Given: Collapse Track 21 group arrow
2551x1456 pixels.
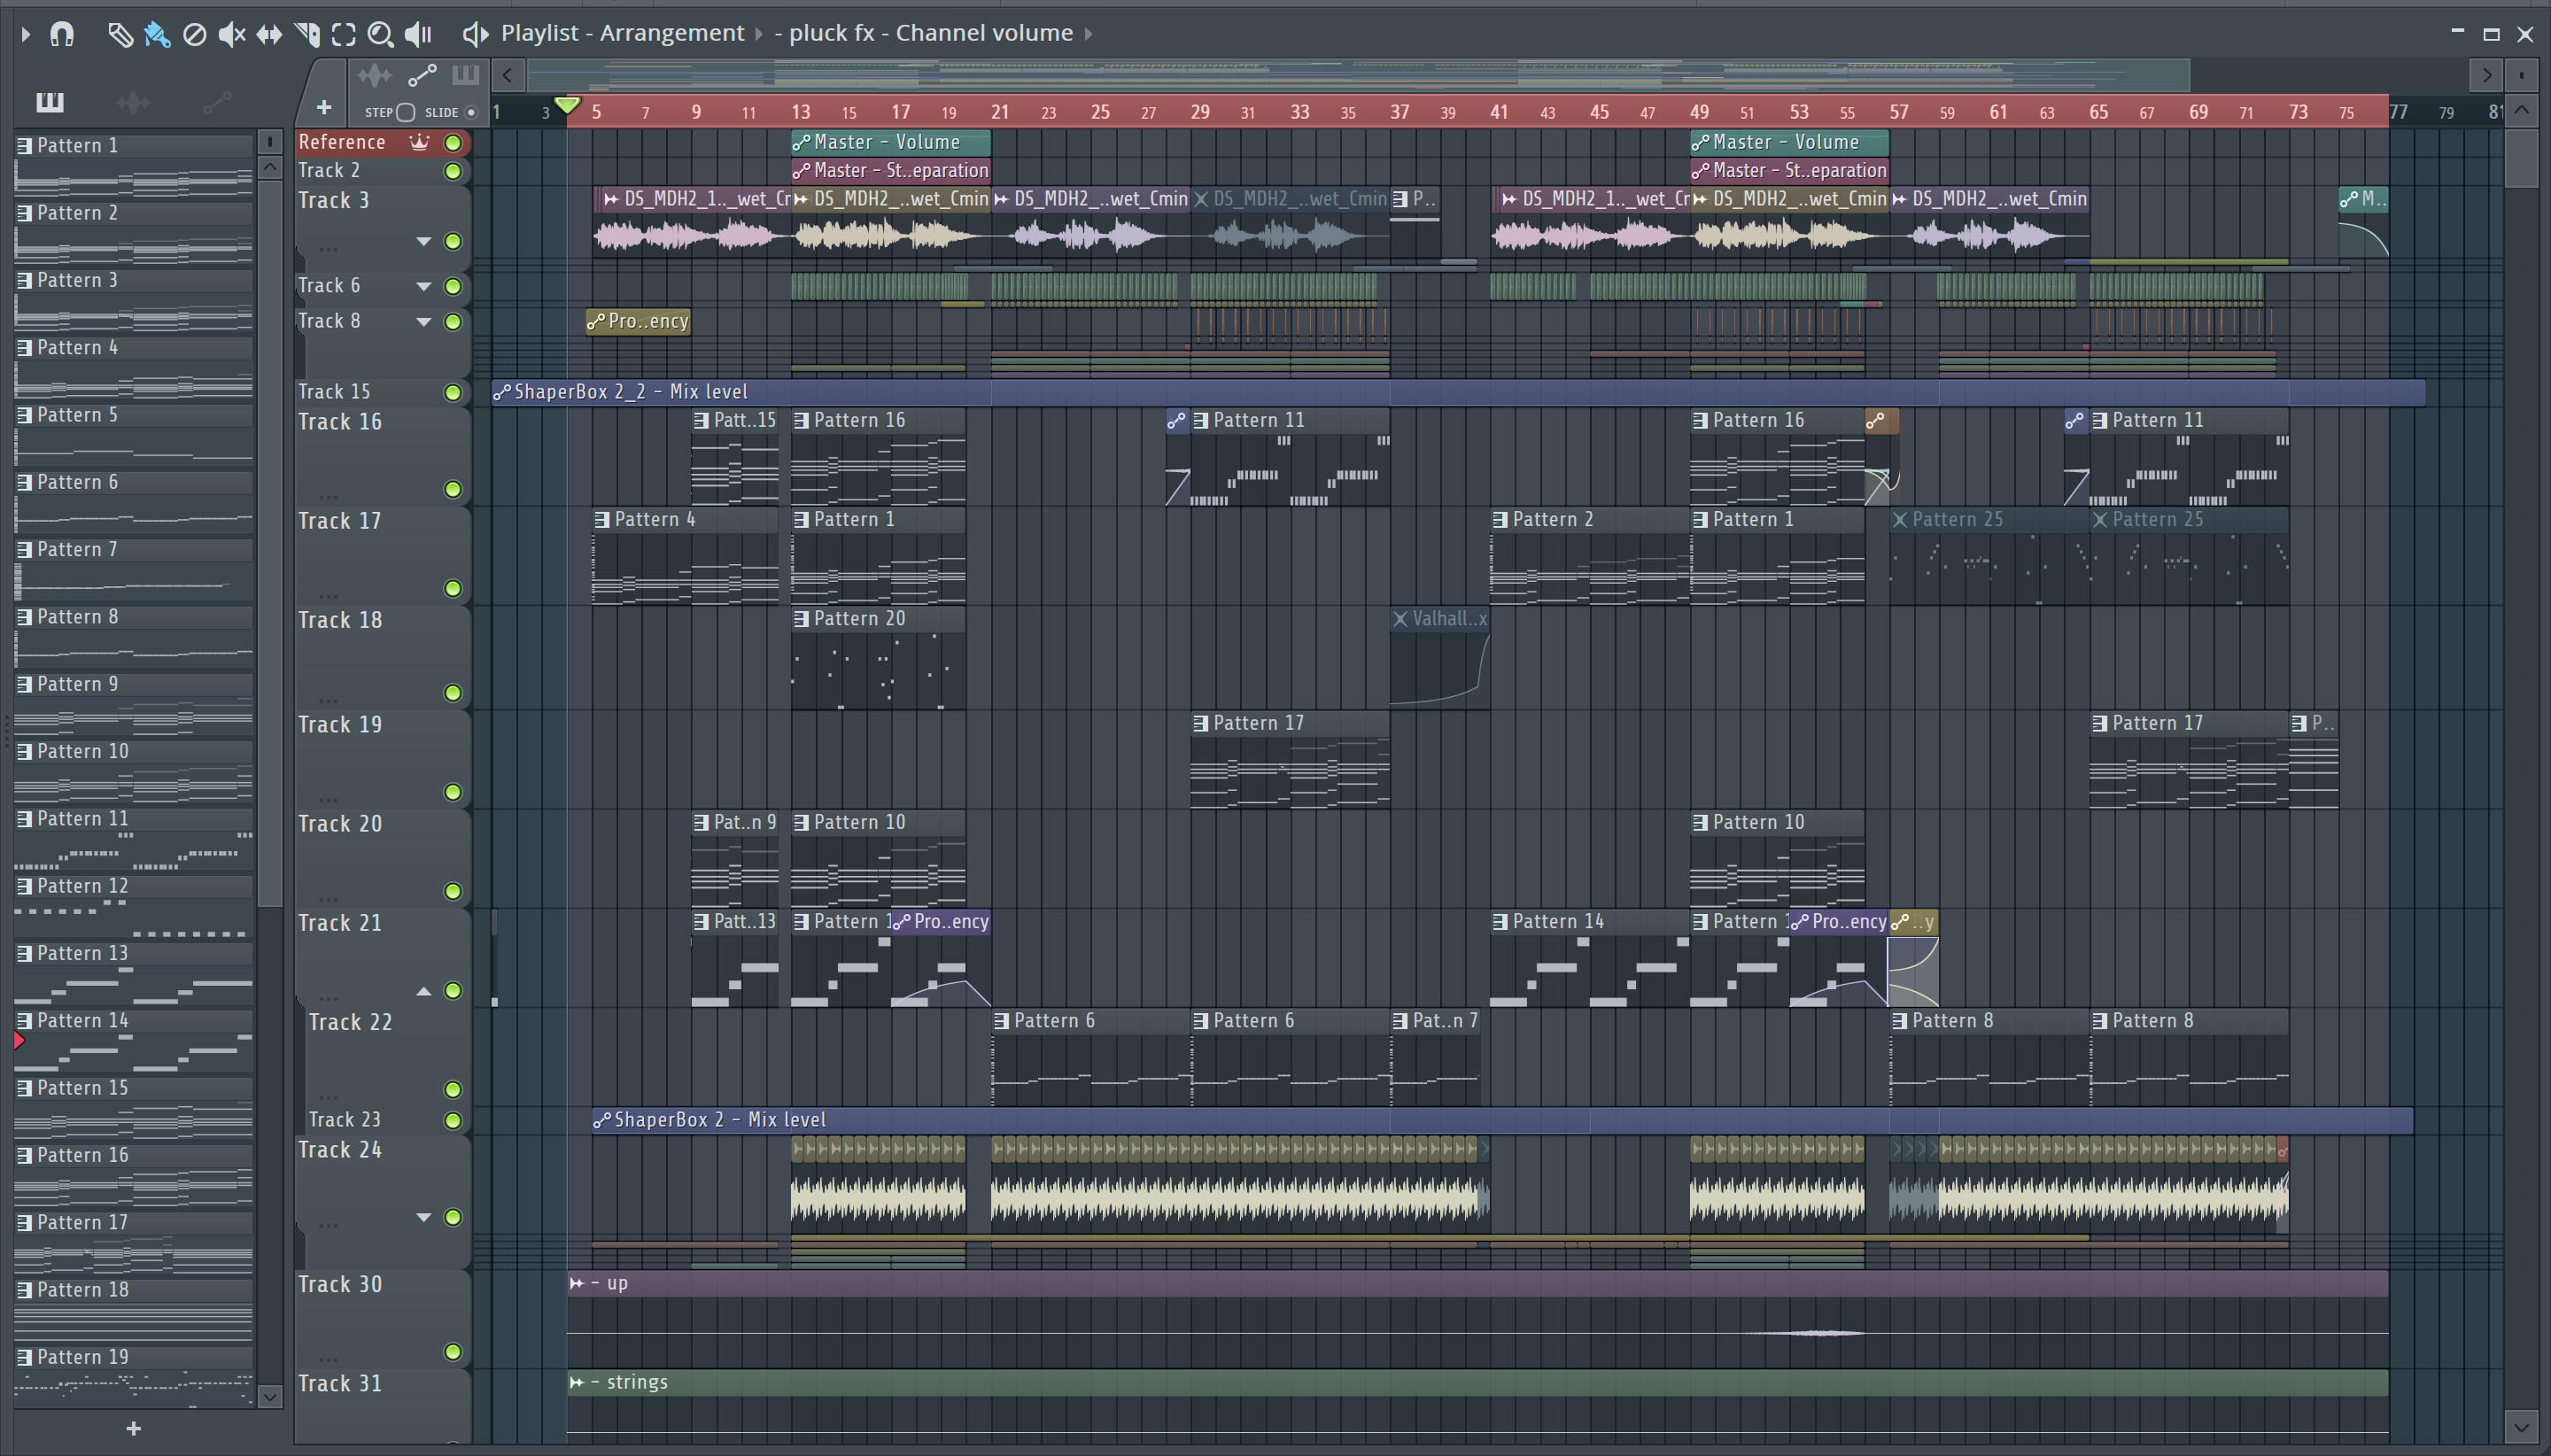Looking at the screenshot, I should pos(424,991).
